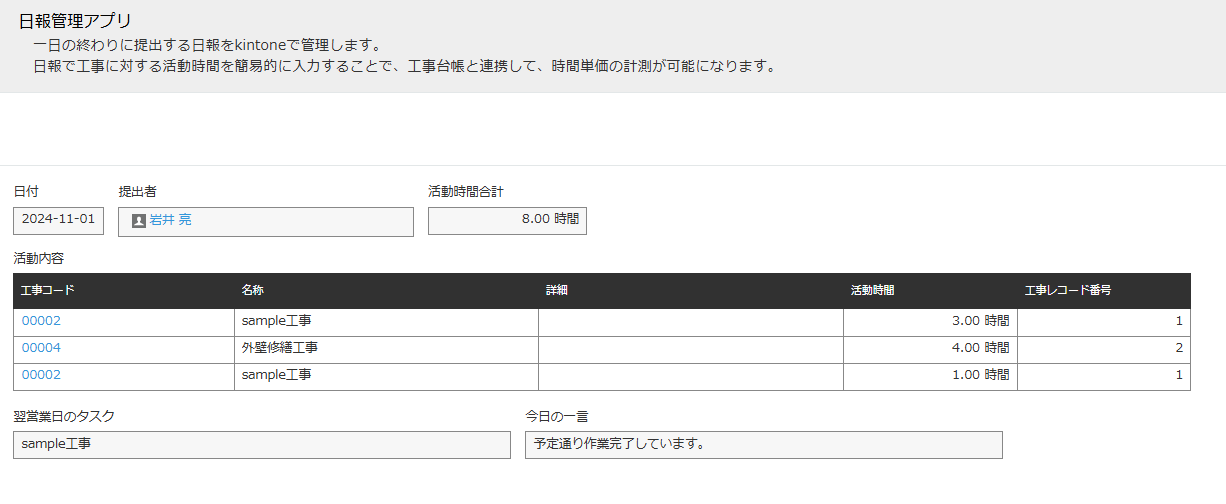Click the 工事レコード番号 column header
The image size is (1226, 504).
coord(1068,291)
